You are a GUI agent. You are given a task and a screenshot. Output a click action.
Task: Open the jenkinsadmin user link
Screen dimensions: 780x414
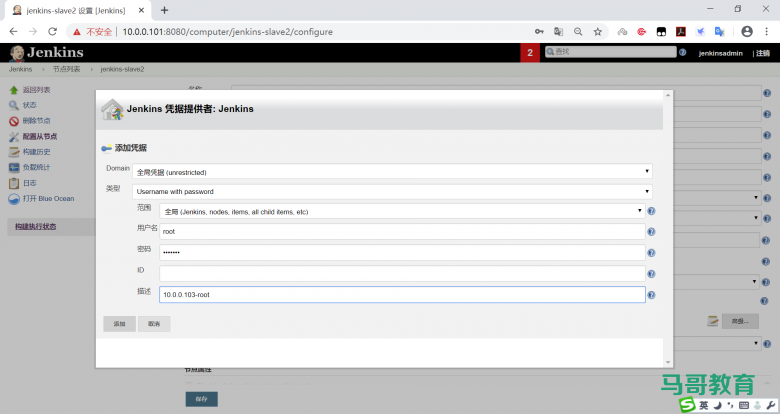[x=720, y=53]
